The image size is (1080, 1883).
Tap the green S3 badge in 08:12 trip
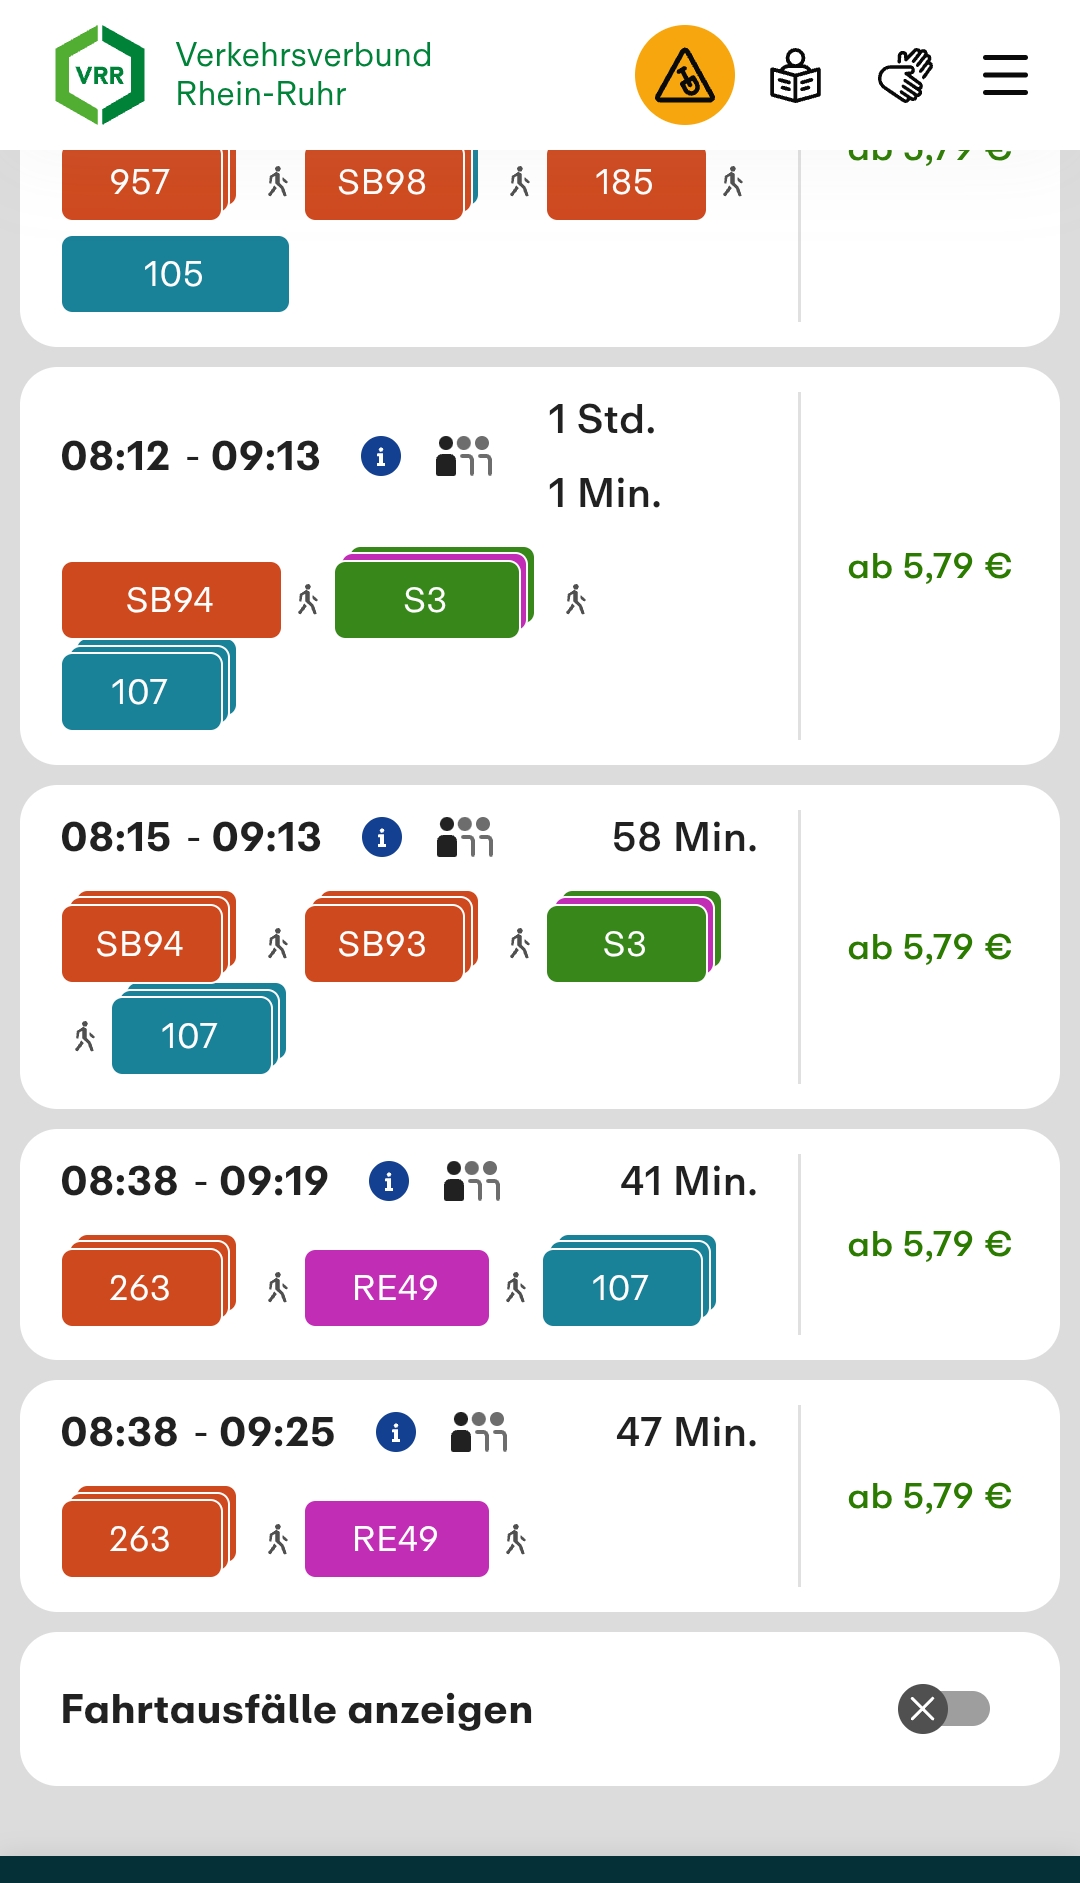coord(426,600)
